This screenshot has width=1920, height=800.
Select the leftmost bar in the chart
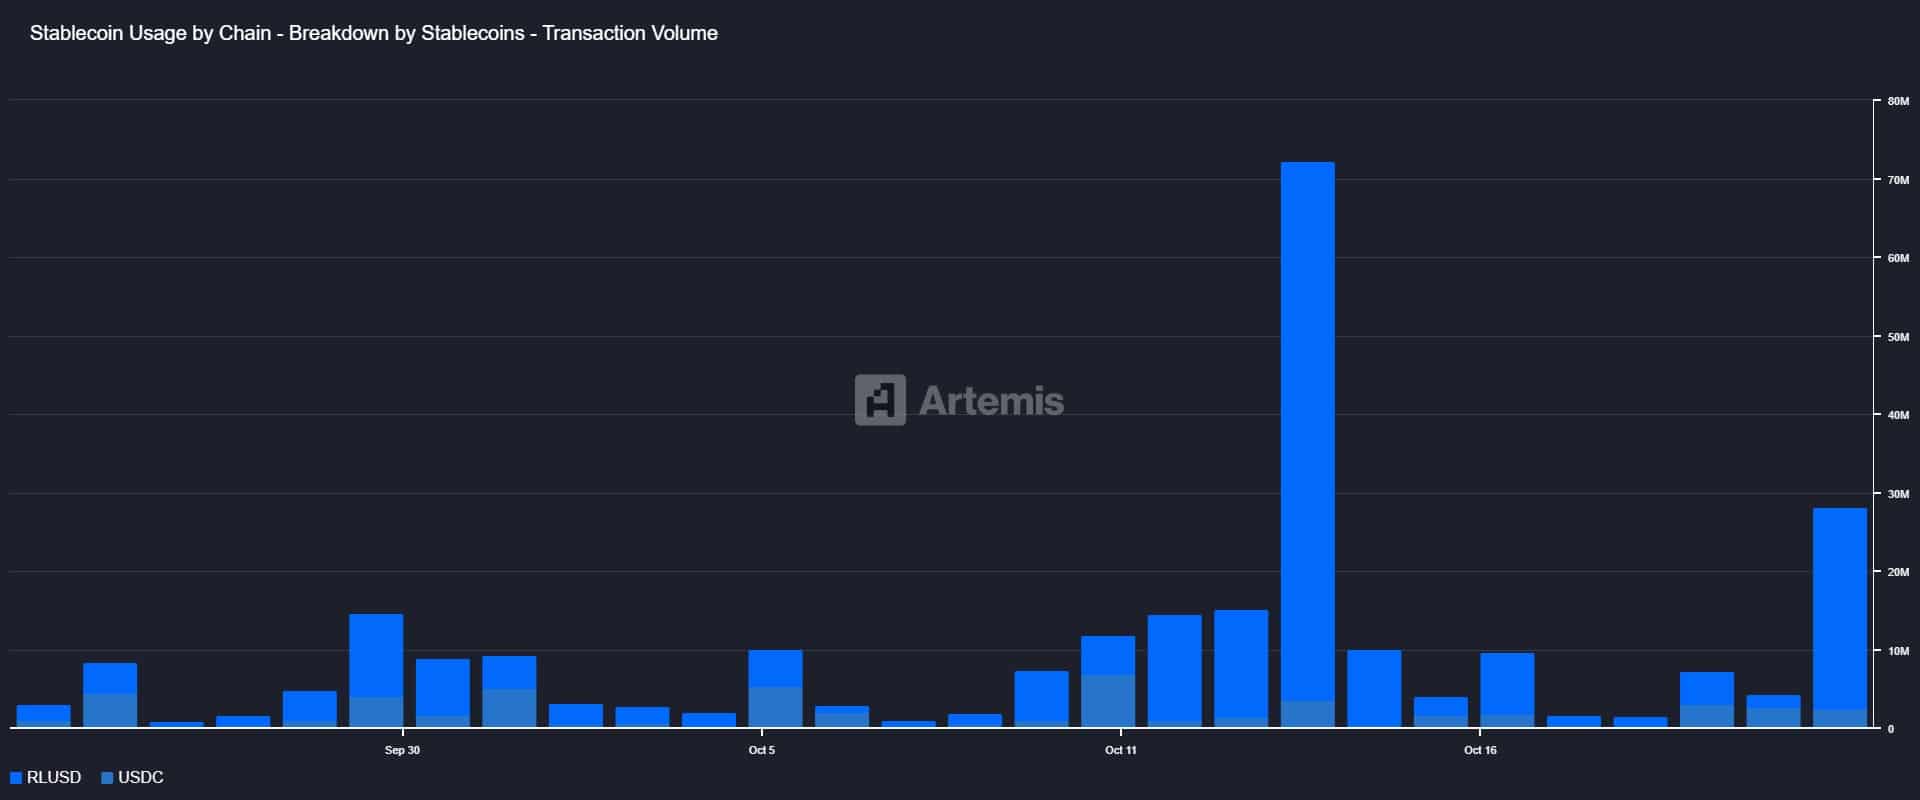point(44,716)
